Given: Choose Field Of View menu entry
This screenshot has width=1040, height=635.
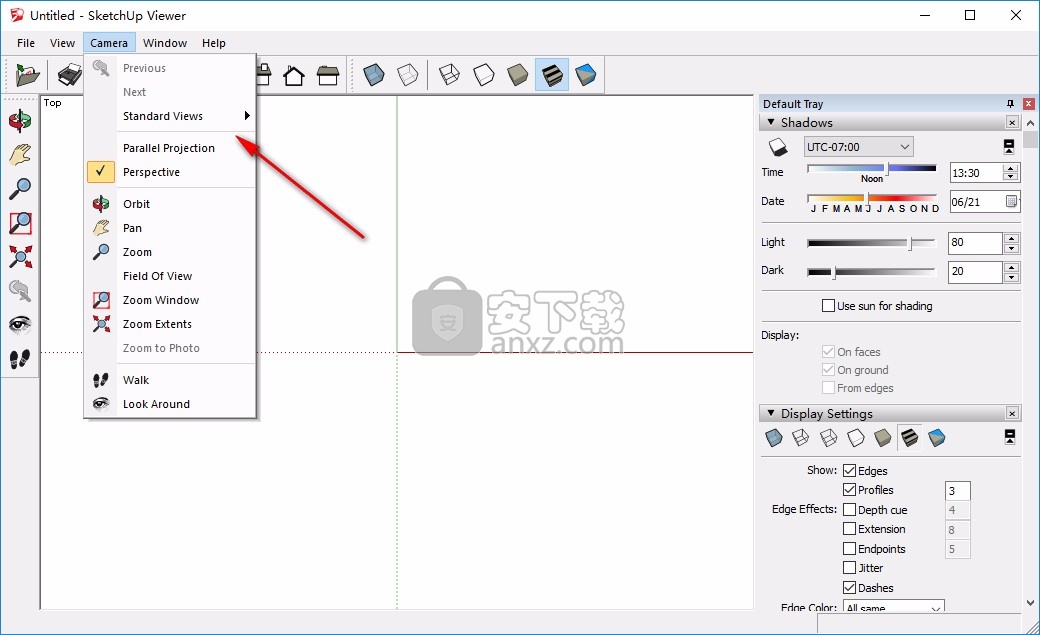Looking at the screenshot, I should click(170, 276).
